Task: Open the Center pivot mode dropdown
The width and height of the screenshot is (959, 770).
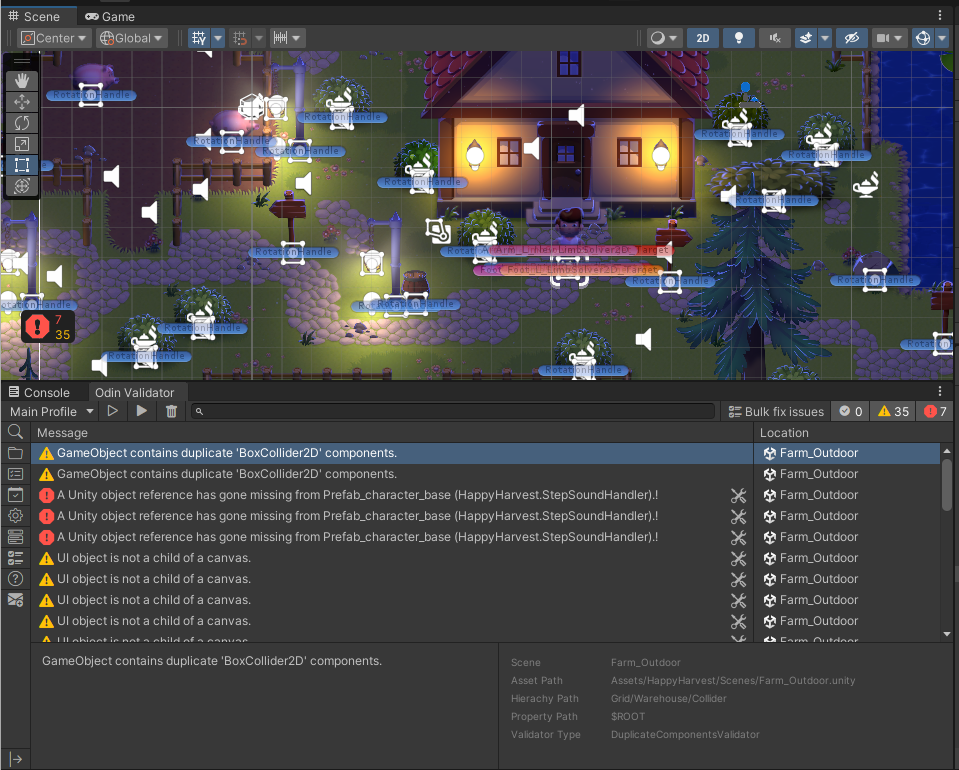Action: (55, 38)
